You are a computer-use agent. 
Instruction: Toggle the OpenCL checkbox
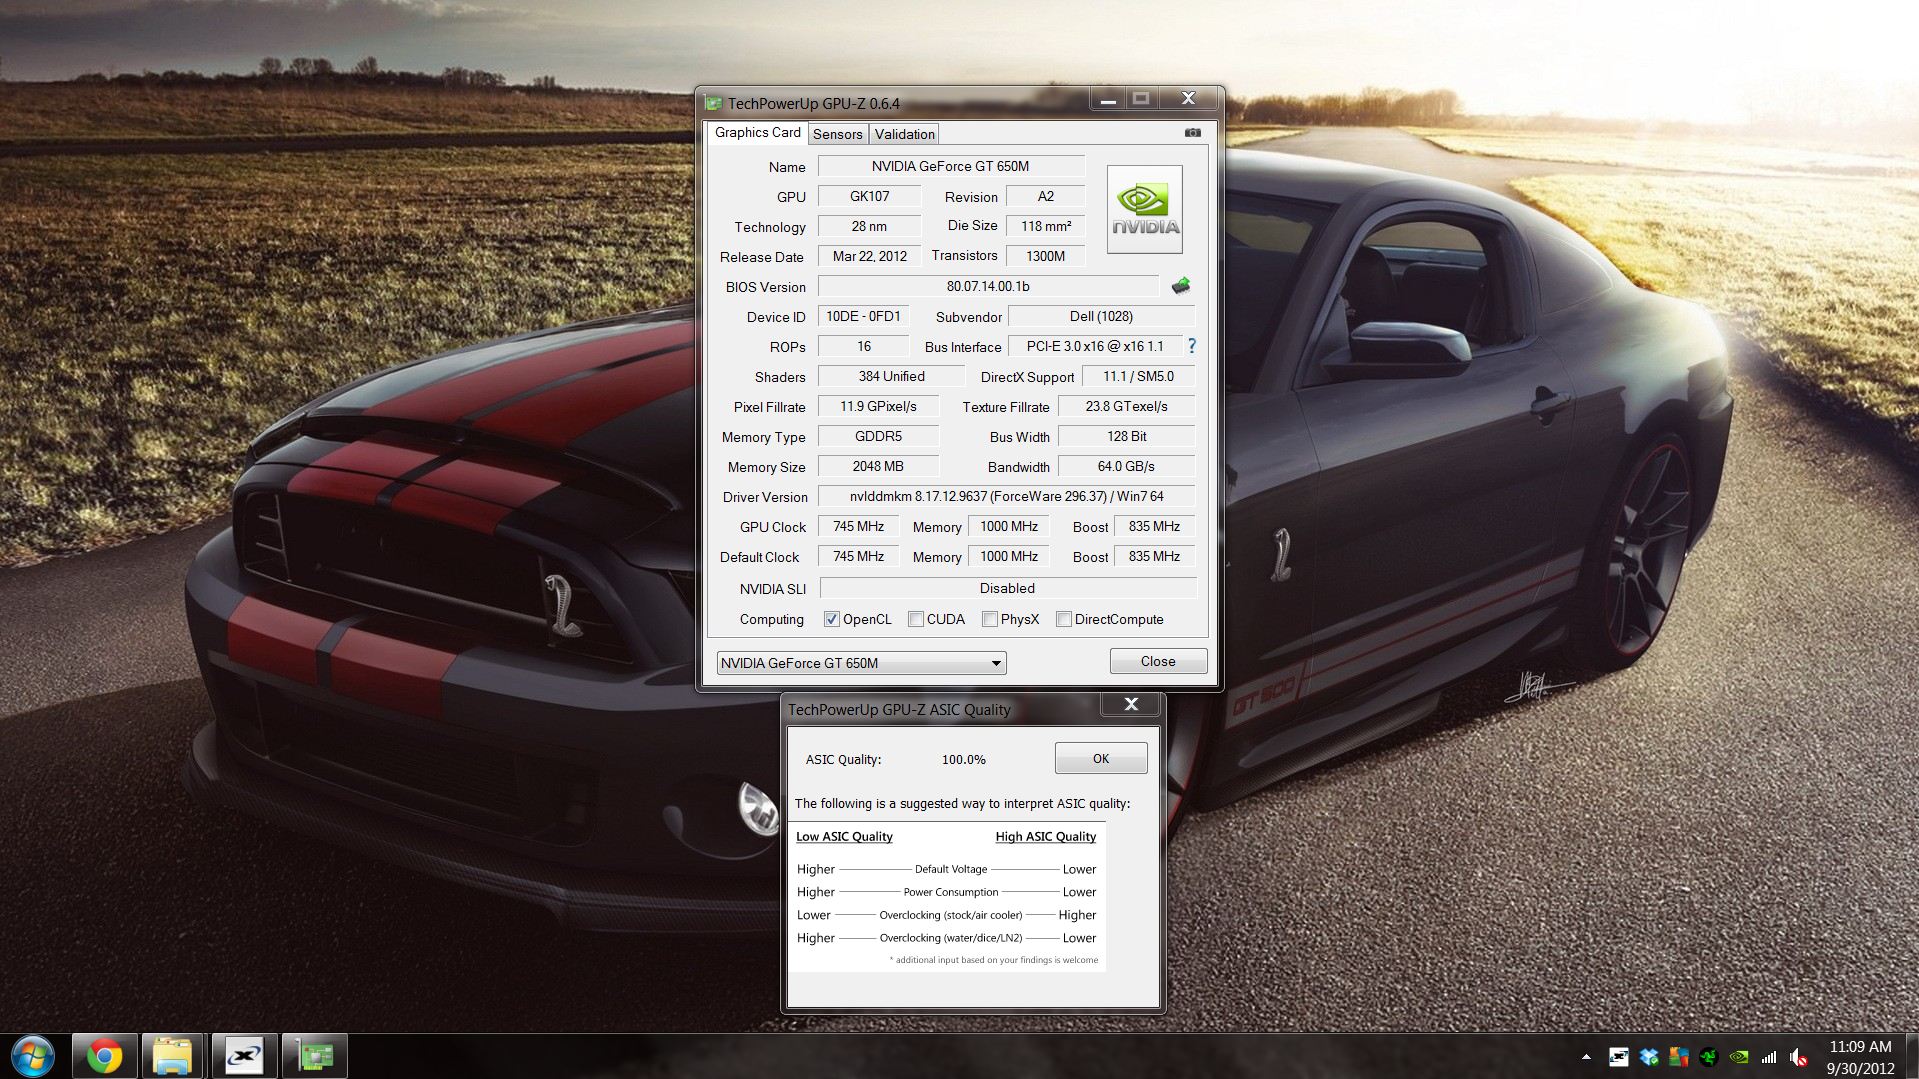(831, 619)
